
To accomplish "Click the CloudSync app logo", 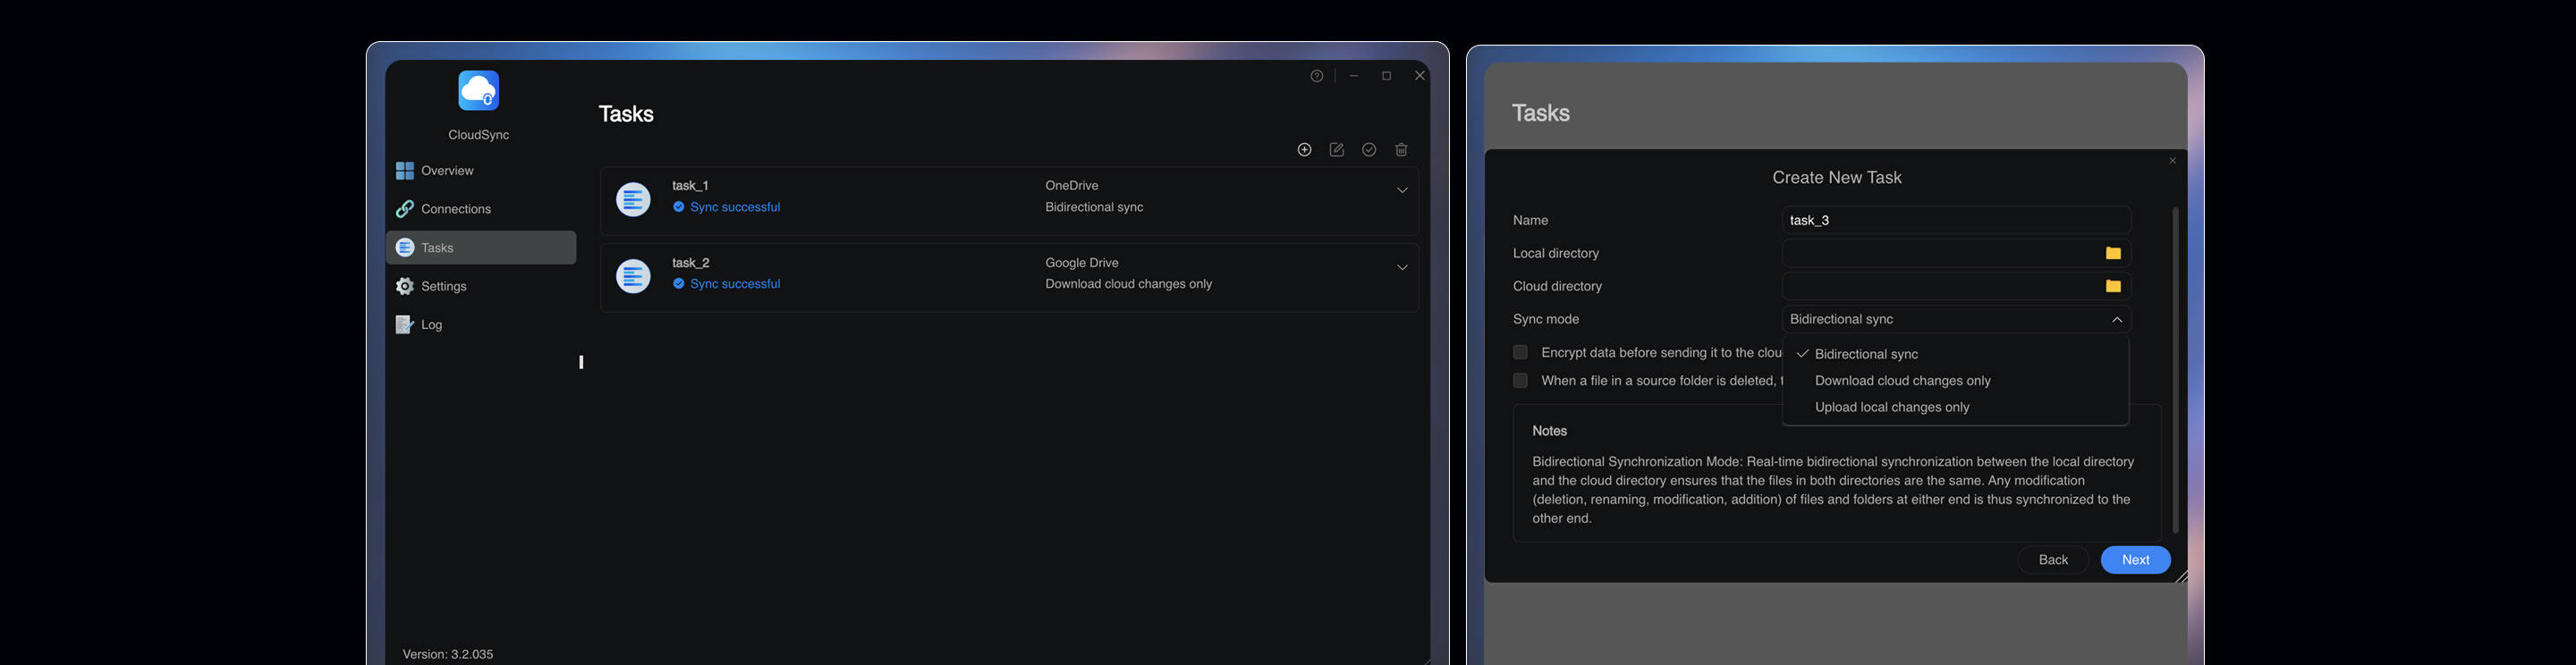I will 479,91.
